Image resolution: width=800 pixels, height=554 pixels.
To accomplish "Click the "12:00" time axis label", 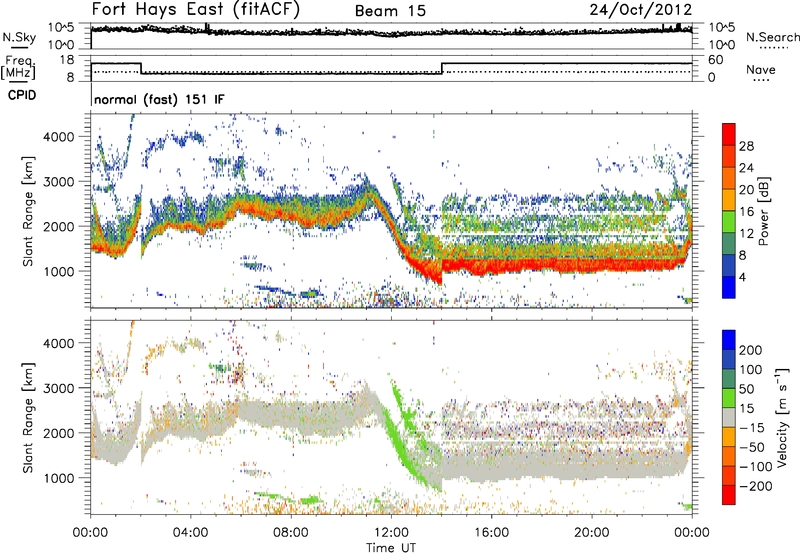I will 391,533.
